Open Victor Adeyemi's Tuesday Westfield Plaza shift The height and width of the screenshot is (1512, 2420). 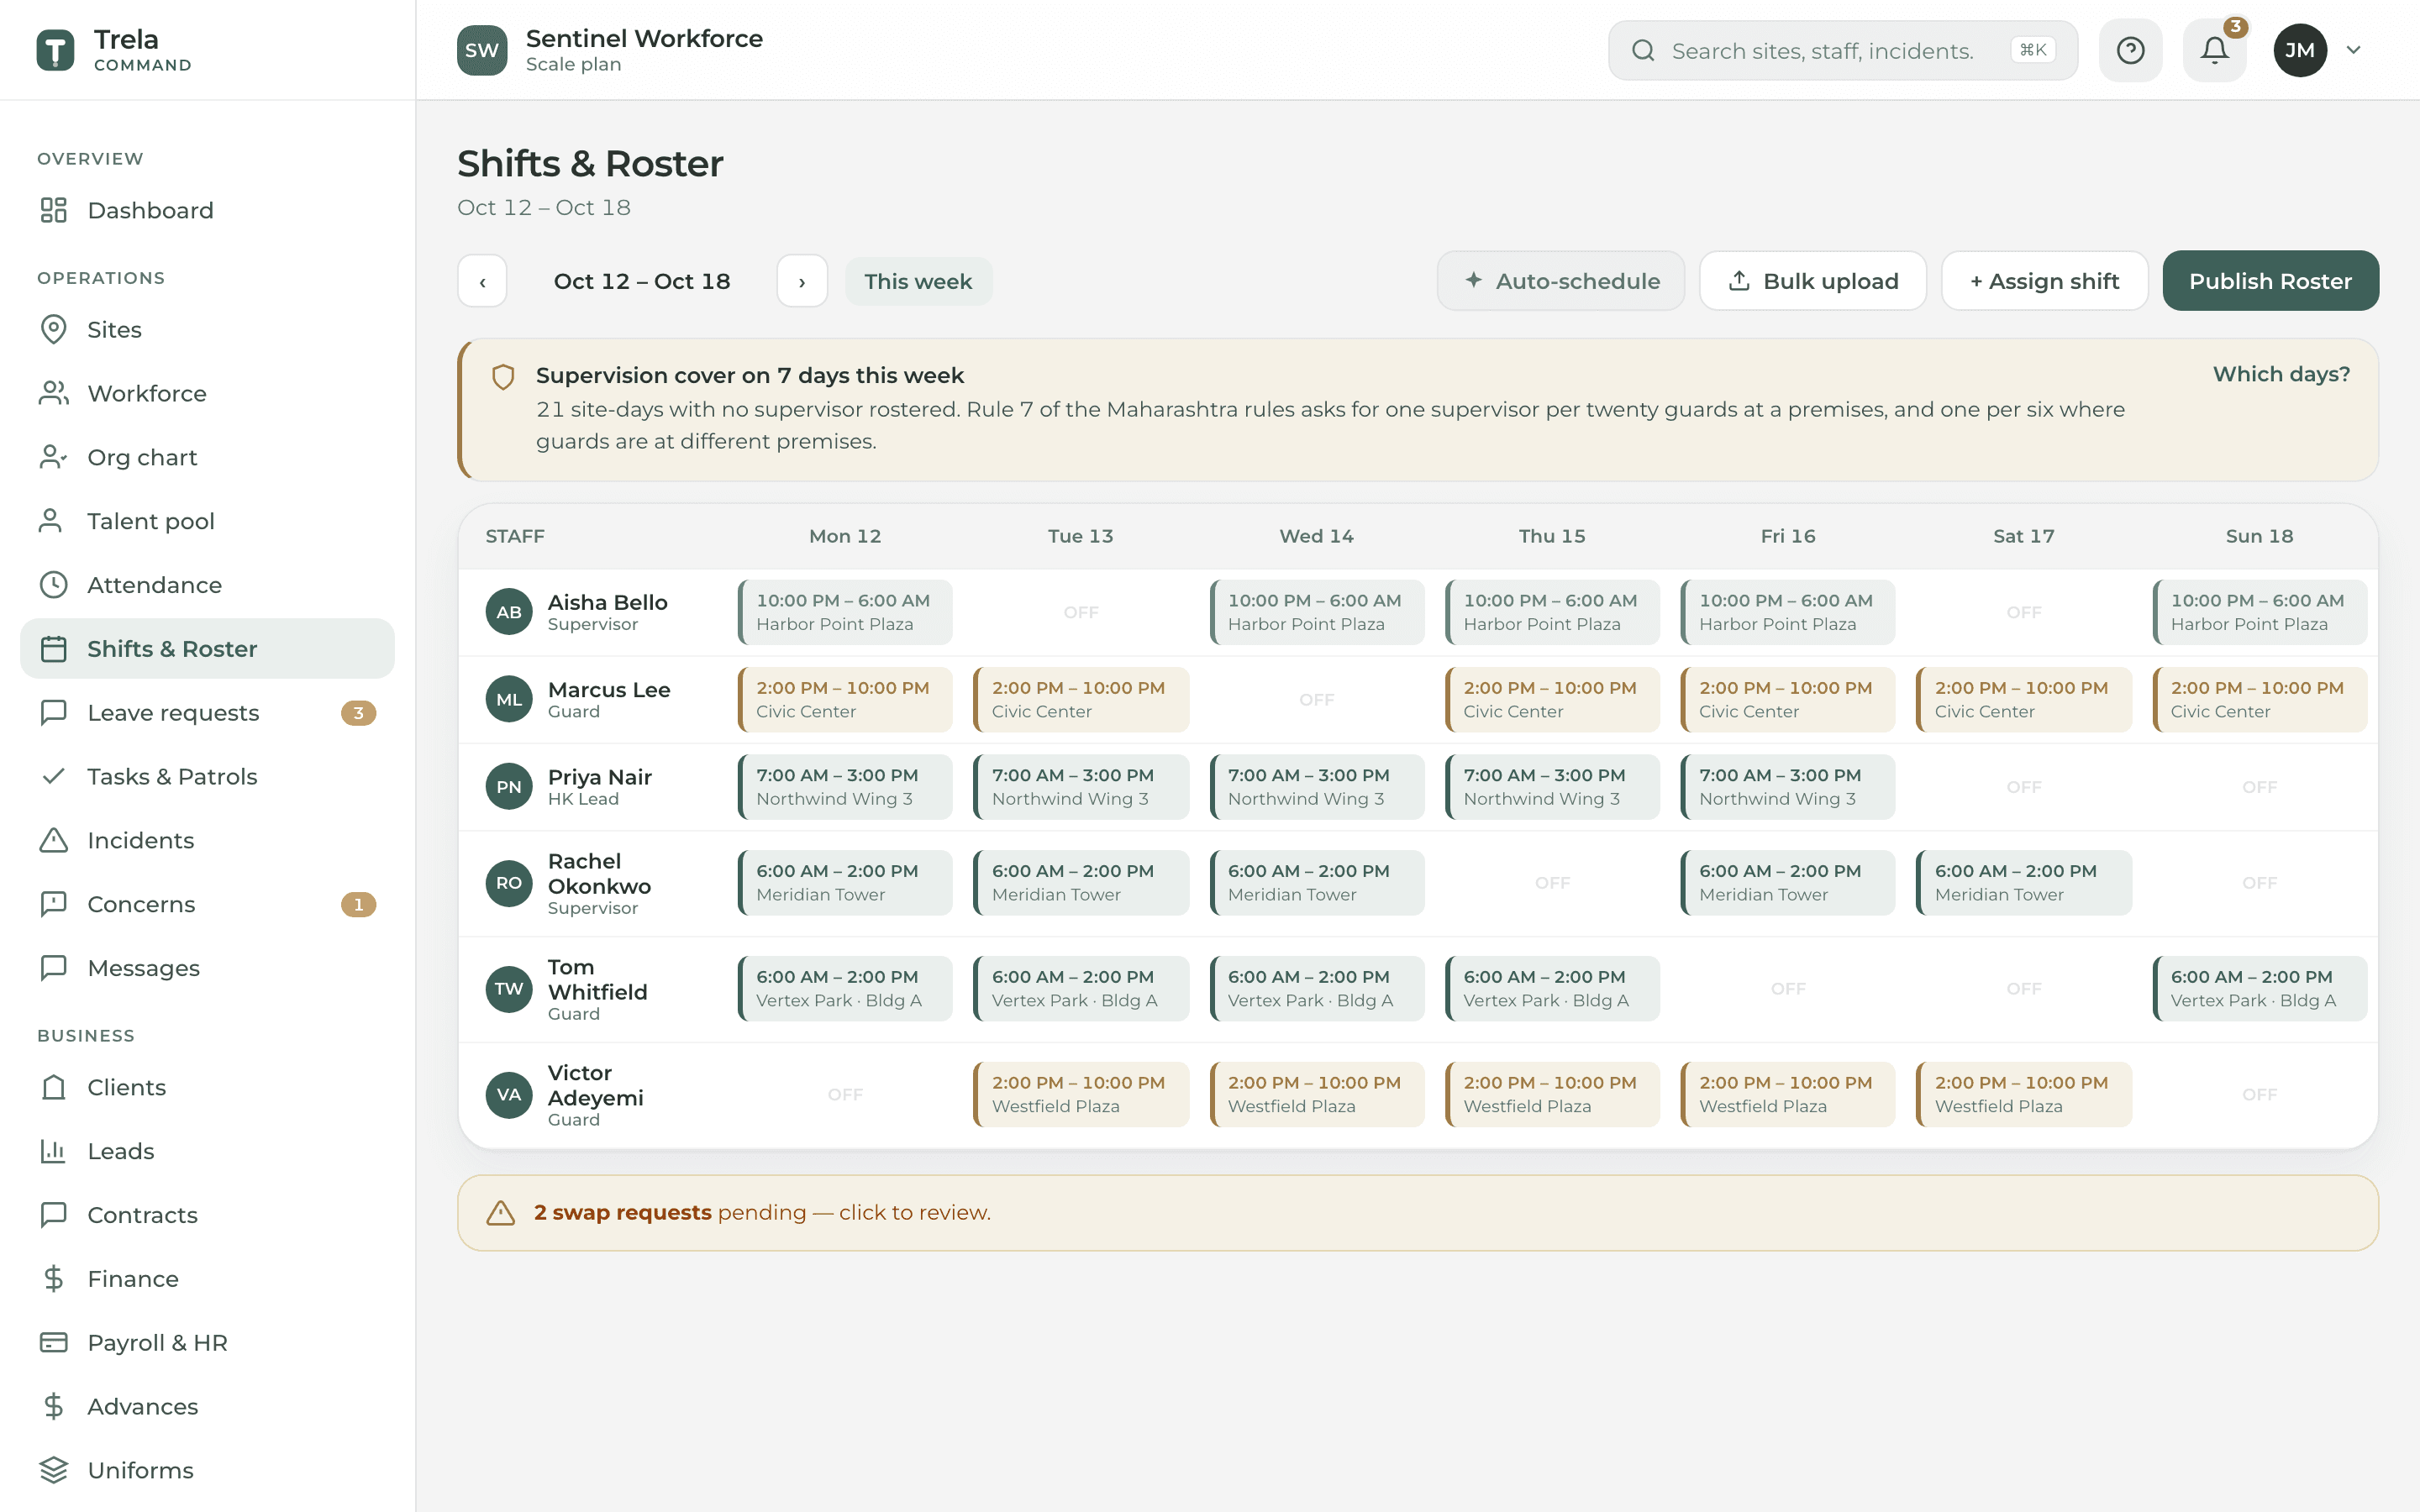pyautogui.click(x=1080, y=1094)
